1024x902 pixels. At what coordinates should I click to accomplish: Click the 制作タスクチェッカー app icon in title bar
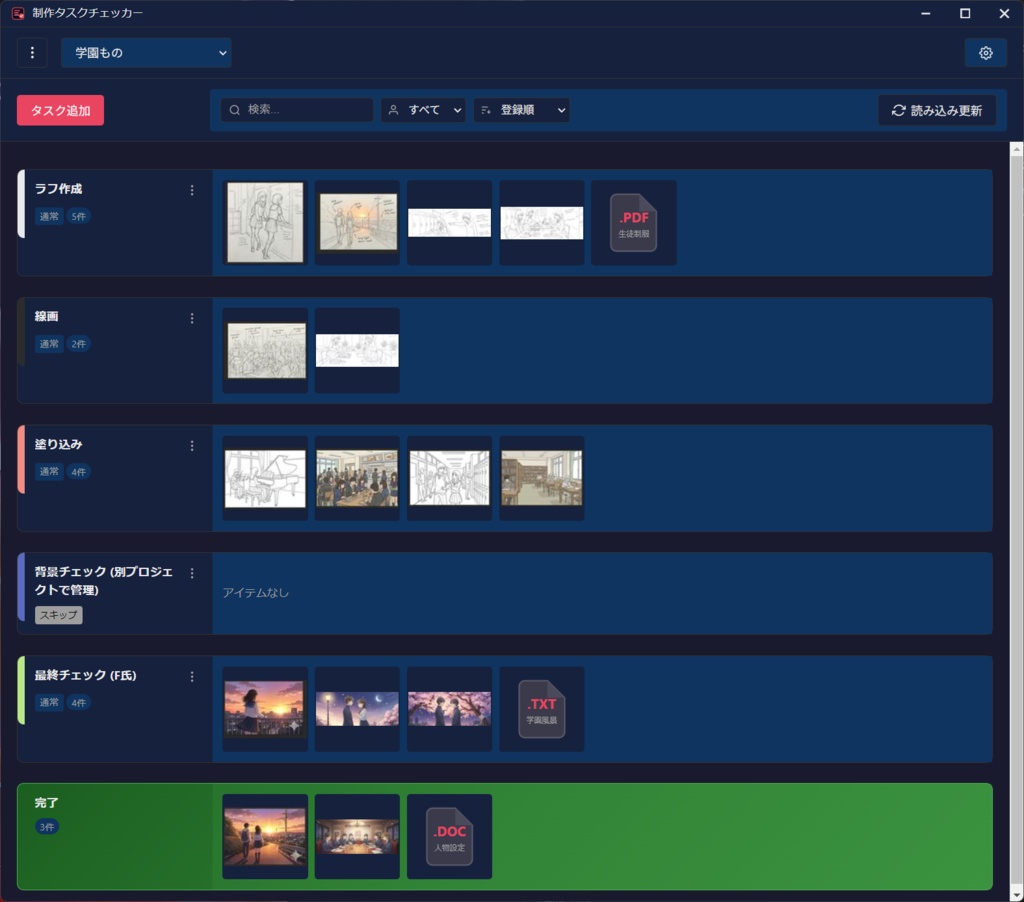pos(18,13)
